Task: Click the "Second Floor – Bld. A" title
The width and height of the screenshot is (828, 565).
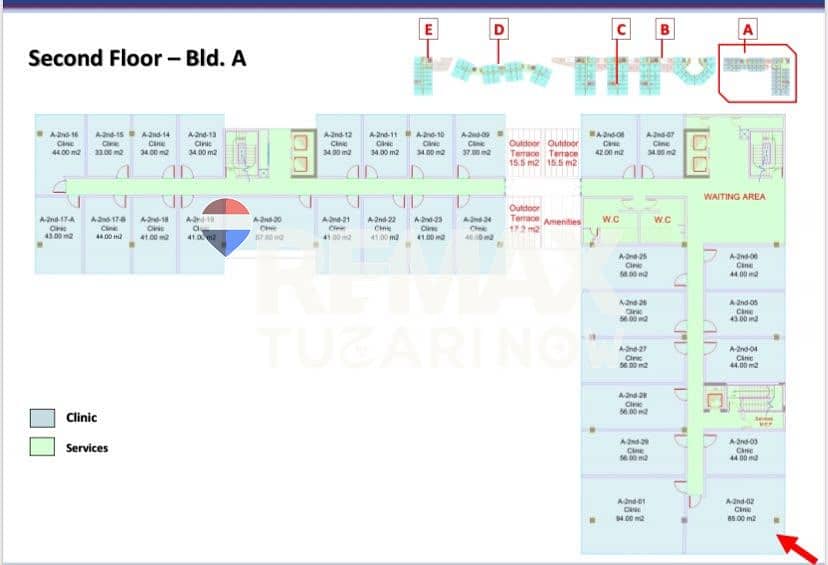Action: [x=137, y=58]
